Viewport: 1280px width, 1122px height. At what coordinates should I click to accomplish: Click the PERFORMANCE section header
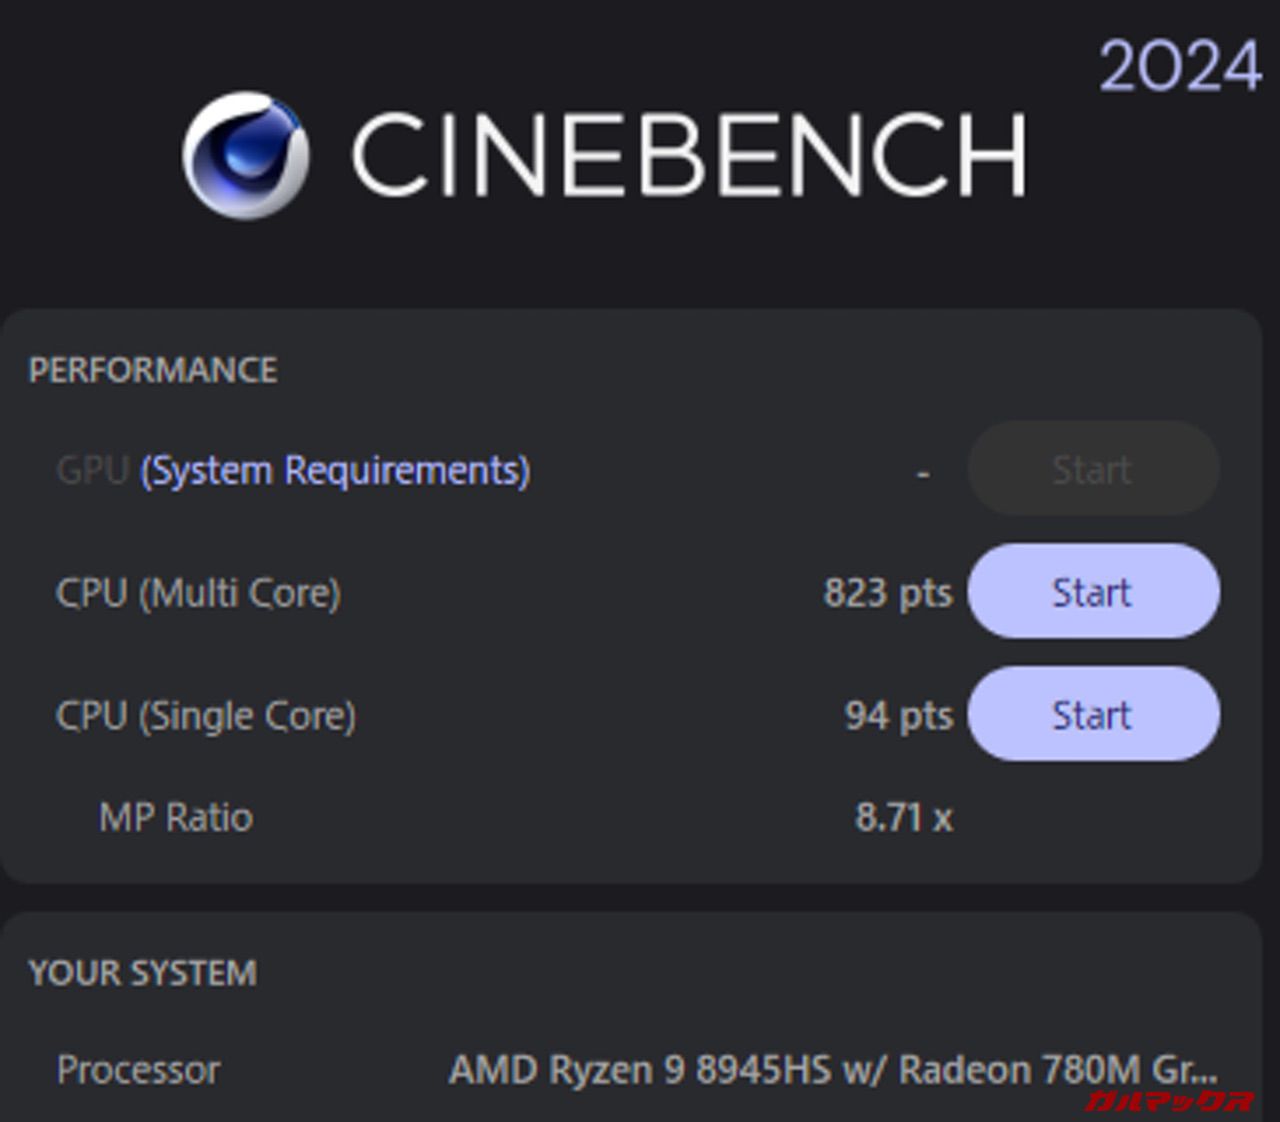pyautogui.click(x=153, y=370)
